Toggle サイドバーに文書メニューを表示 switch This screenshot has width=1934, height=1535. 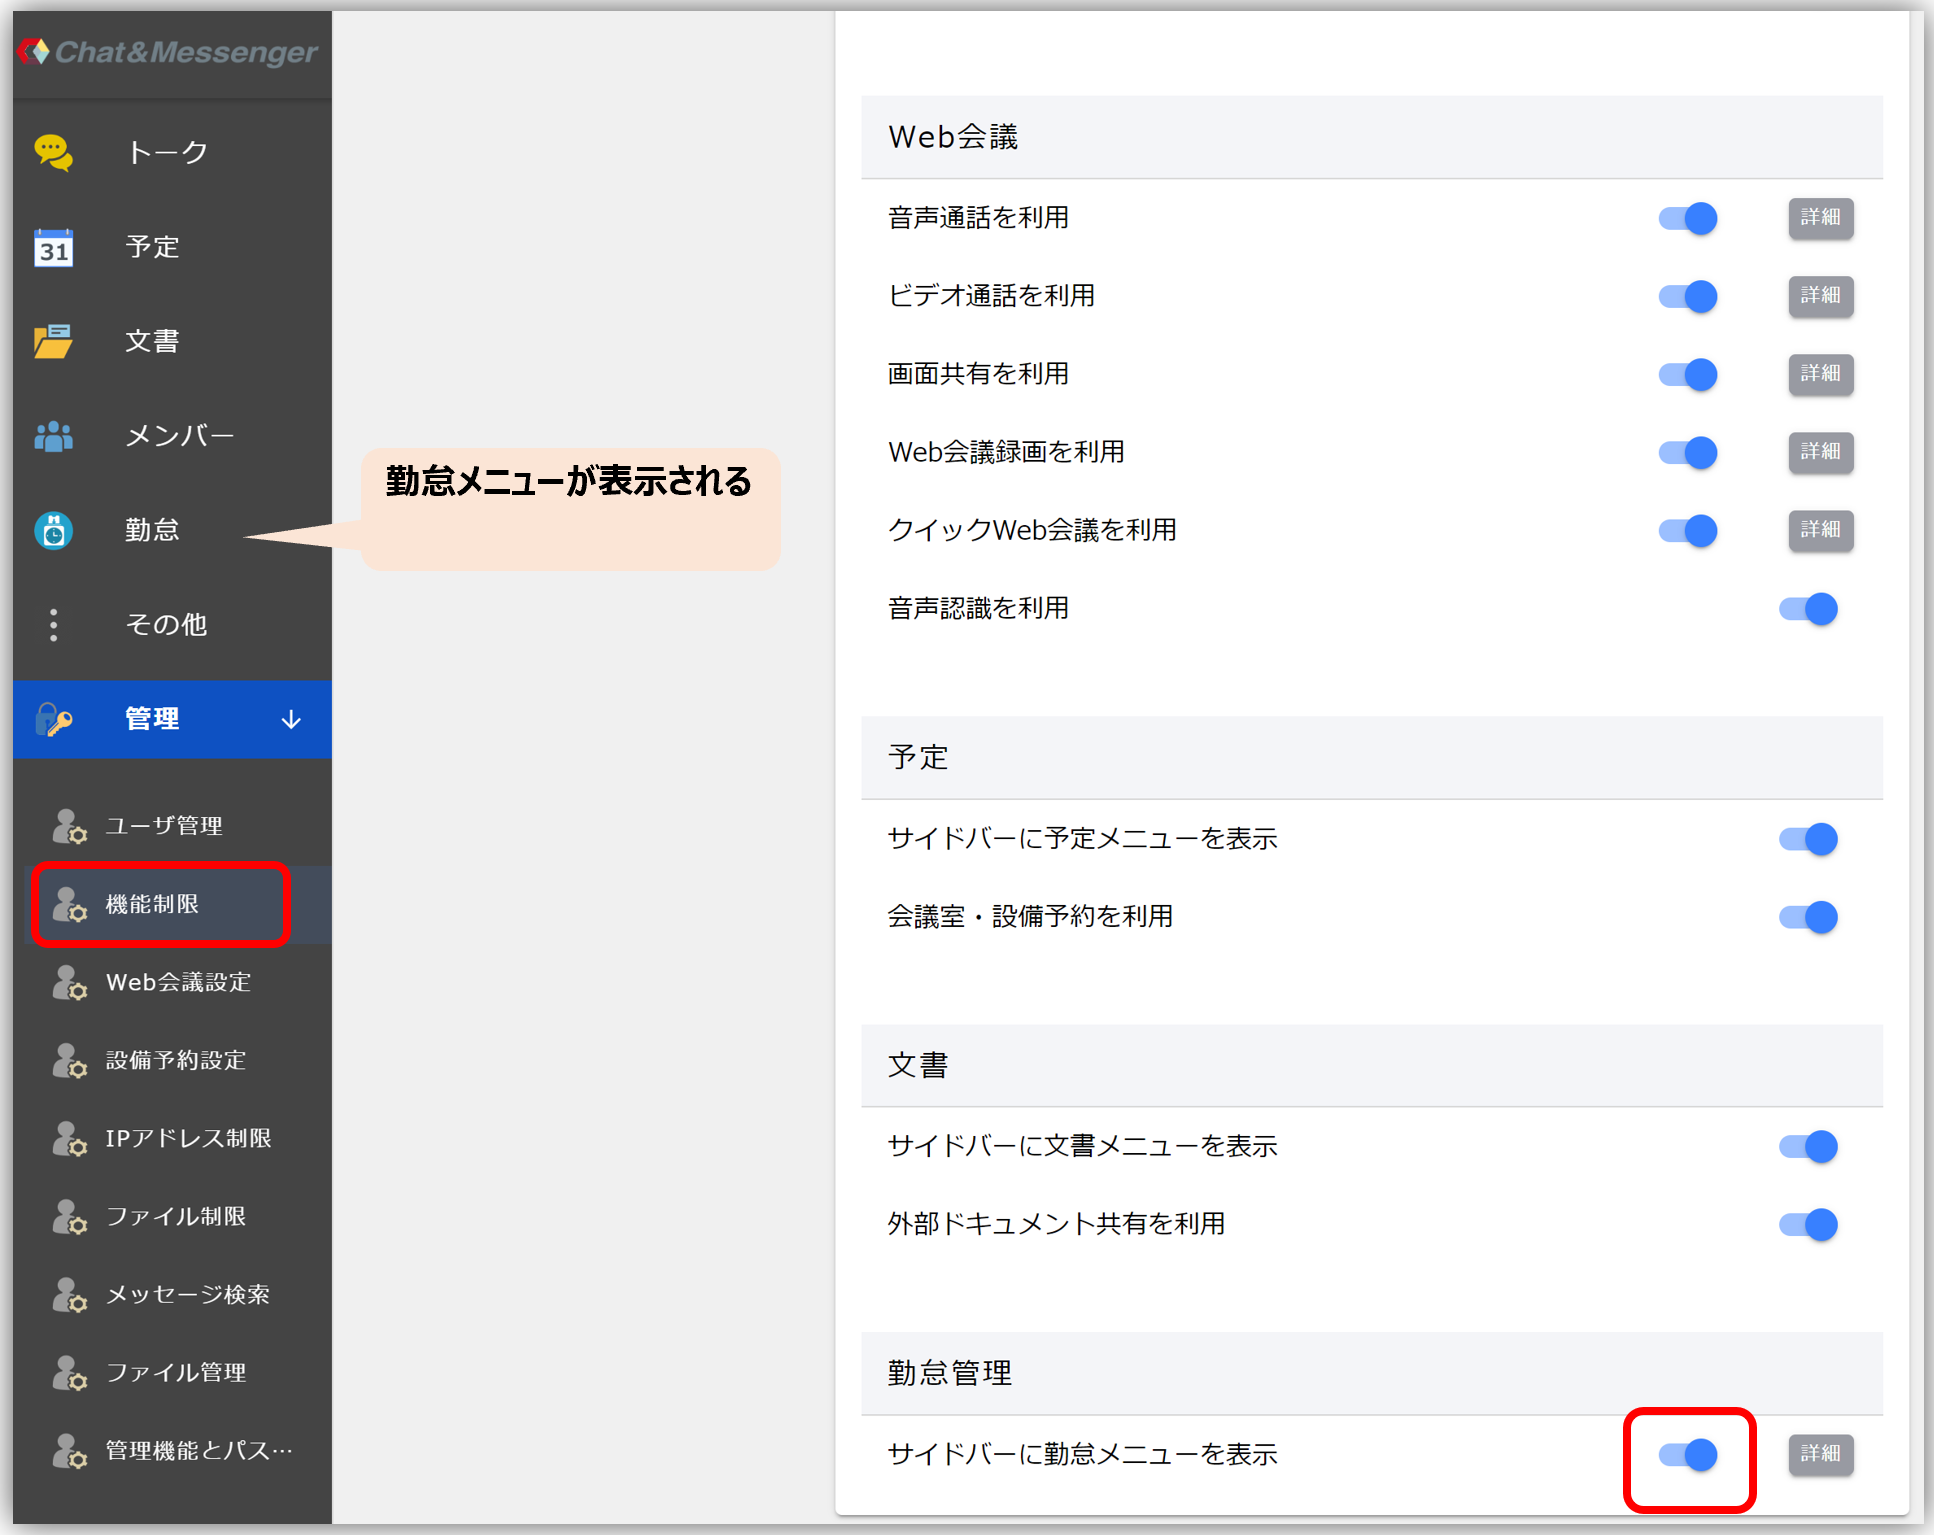[x=1808, y=1146]
